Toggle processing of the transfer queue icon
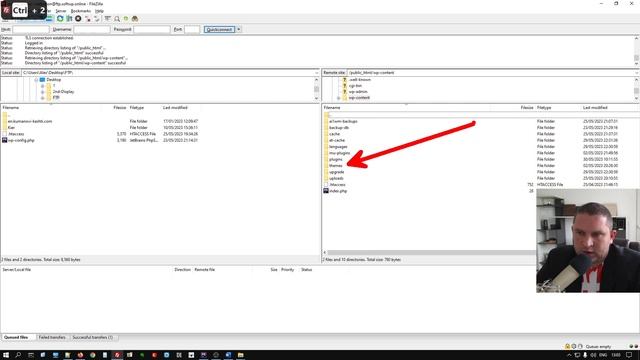The width and height of the screenshot is (640, 360). 69,18
